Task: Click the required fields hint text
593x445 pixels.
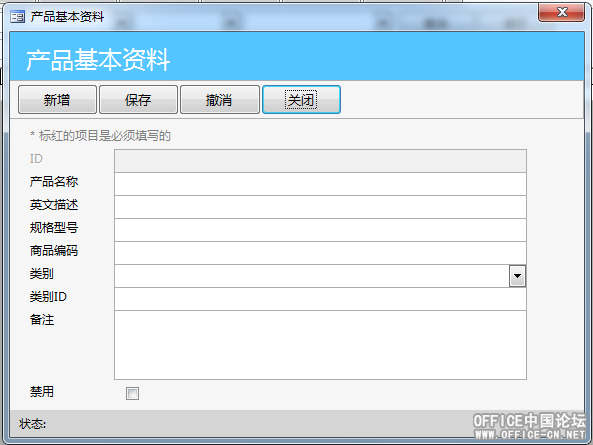Action: point(101,135)
